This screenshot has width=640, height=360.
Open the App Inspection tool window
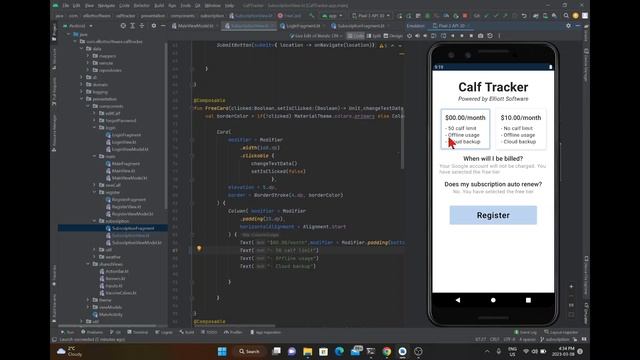click(266, 332)
